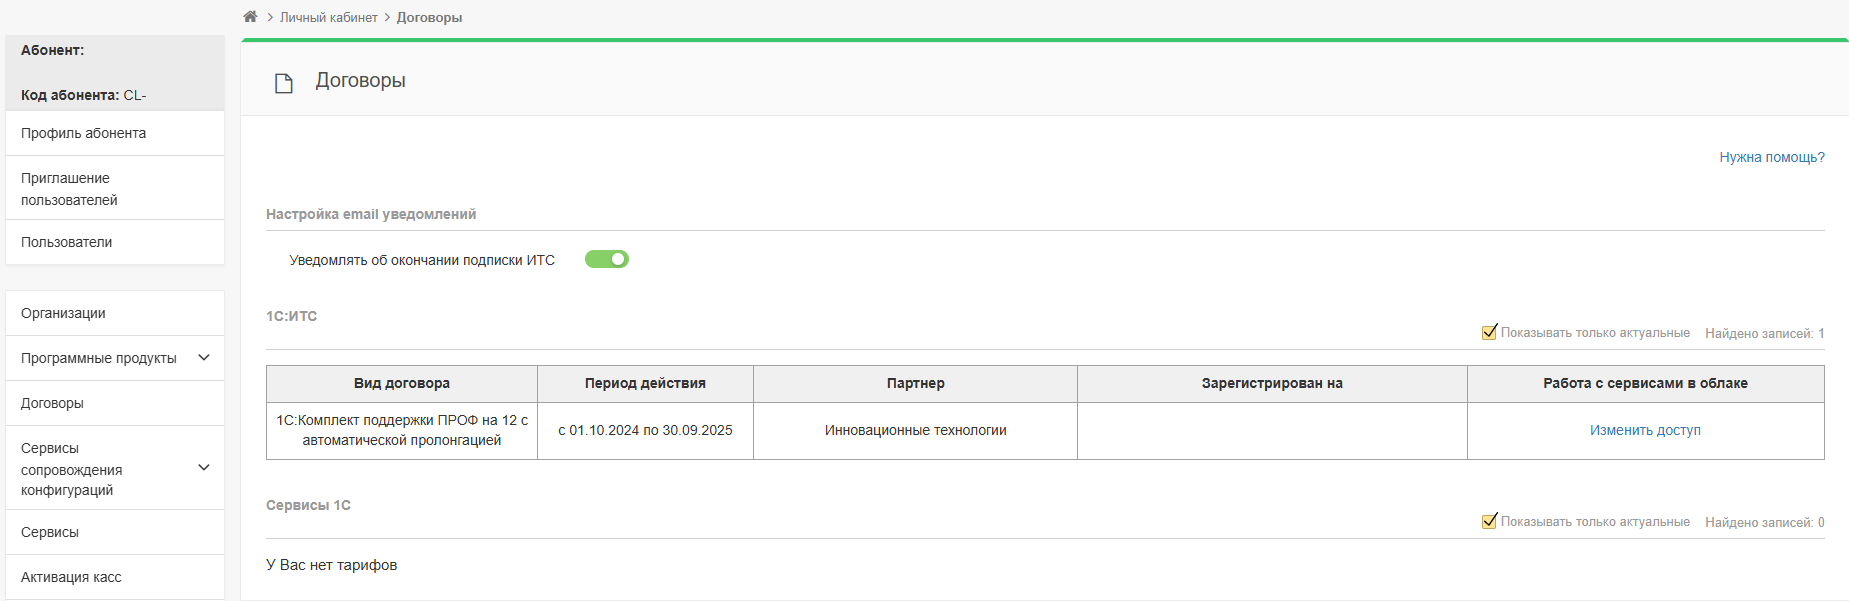Select the 1С:Комплект поддержки ПРОФ contract cell

click(x=402, y=430)
